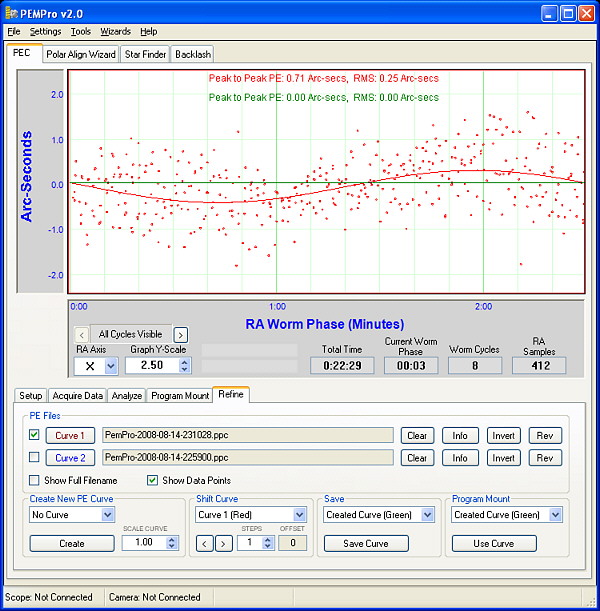Decrease shift Steps spinner
600x611 pixels.
pyautogui.click(x=268, y=547)
